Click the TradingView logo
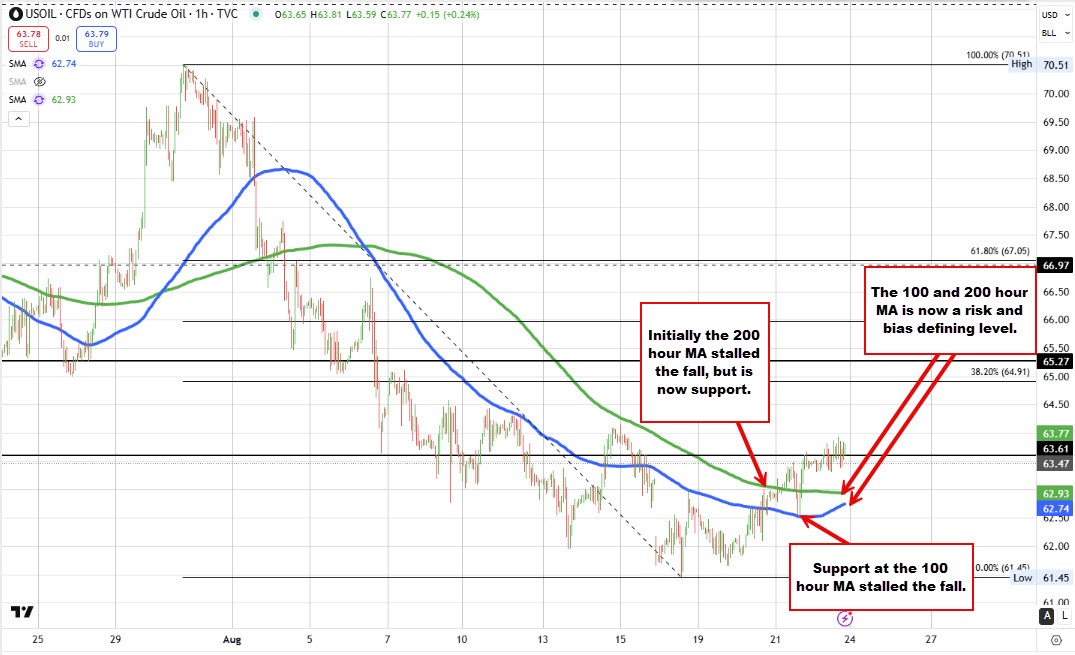 (x=22, y=612)
